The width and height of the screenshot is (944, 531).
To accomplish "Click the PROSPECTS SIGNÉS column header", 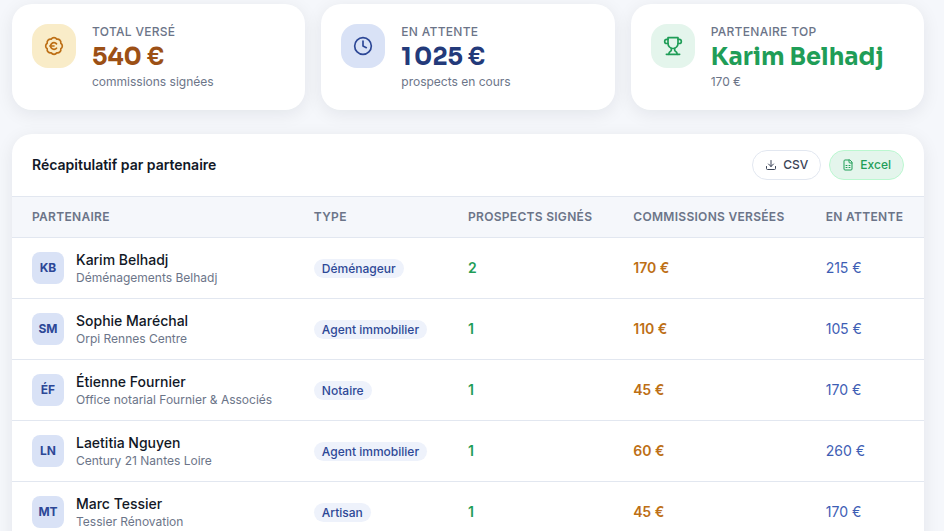I will tap(530, 217).
